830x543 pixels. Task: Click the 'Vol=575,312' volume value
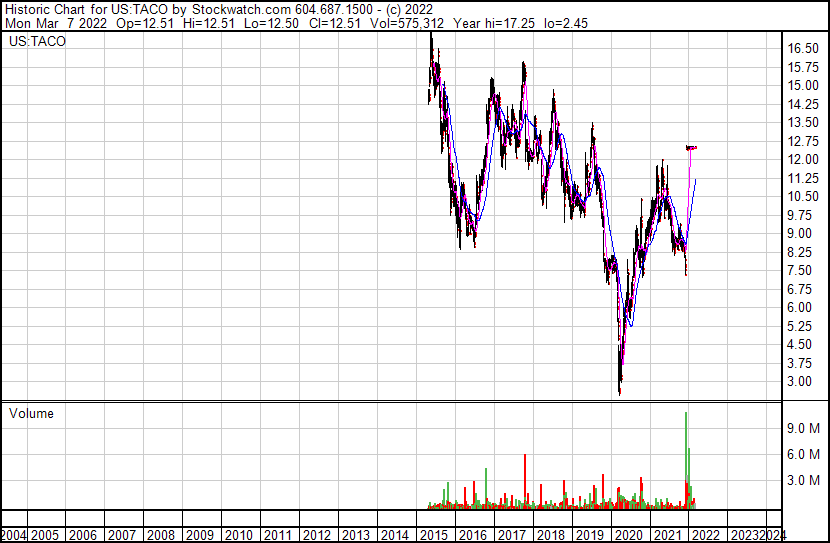click(x=407, y=23)
